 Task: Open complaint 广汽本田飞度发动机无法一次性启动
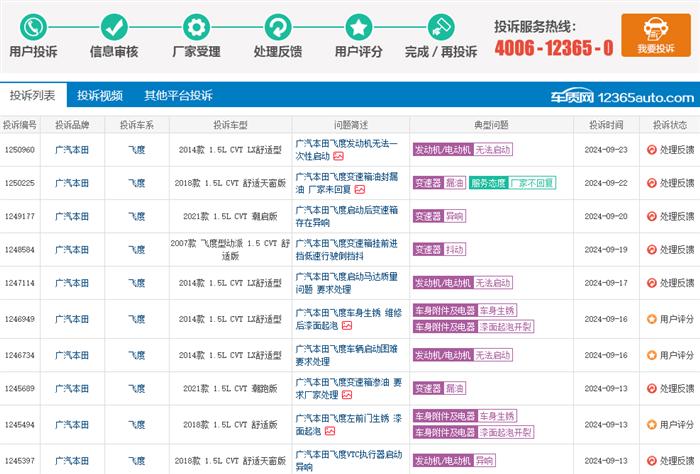click(x=346, y=150)
